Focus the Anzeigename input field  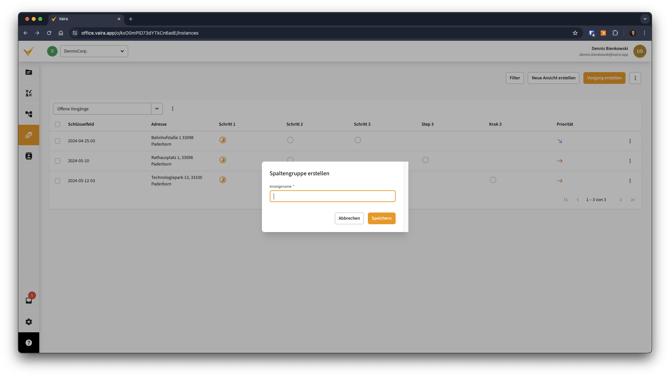click(x=332, y=196)
